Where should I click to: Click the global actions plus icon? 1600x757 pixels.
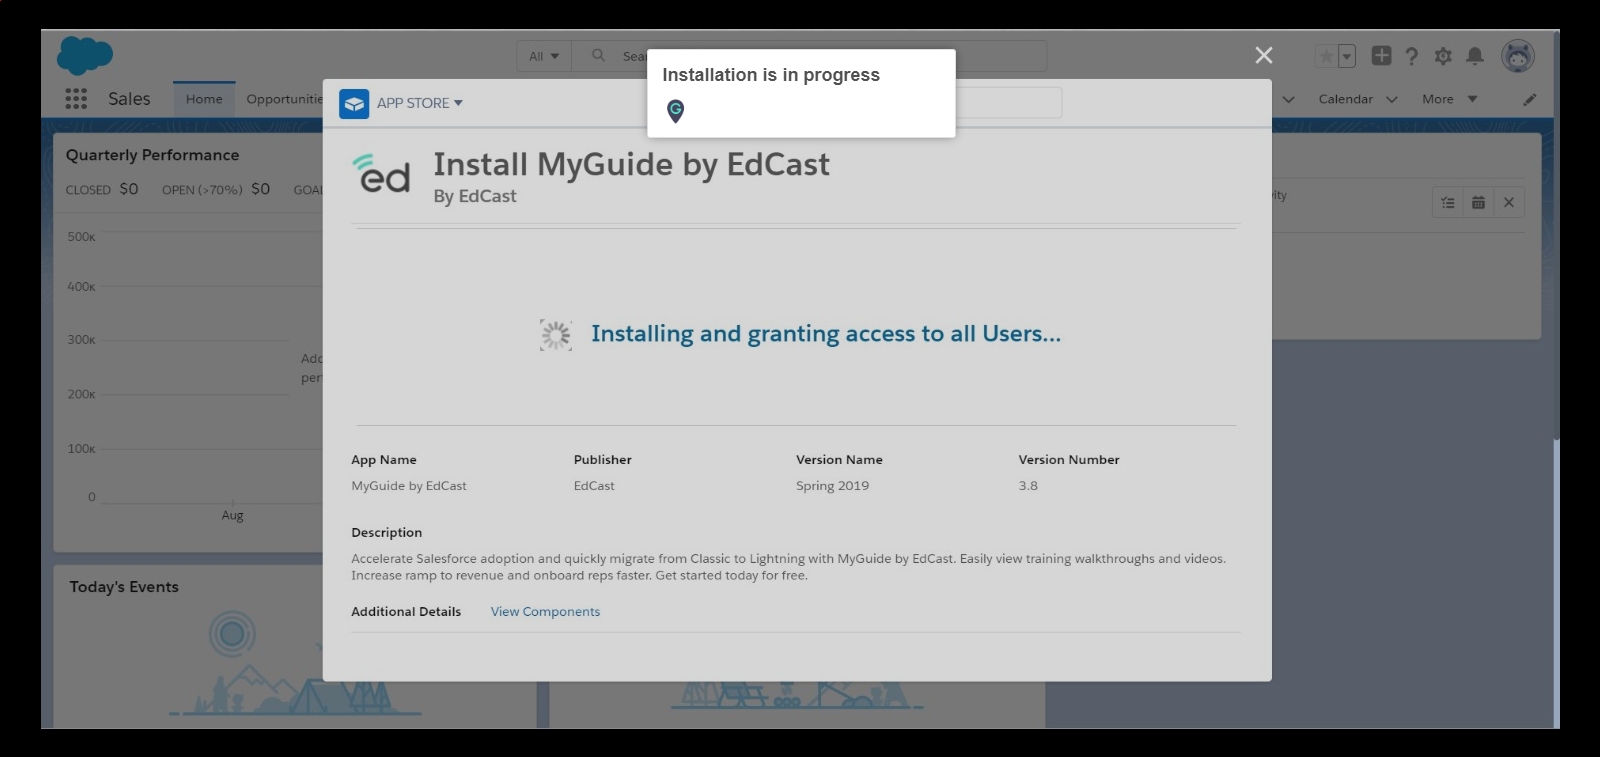click(1381, 56)
